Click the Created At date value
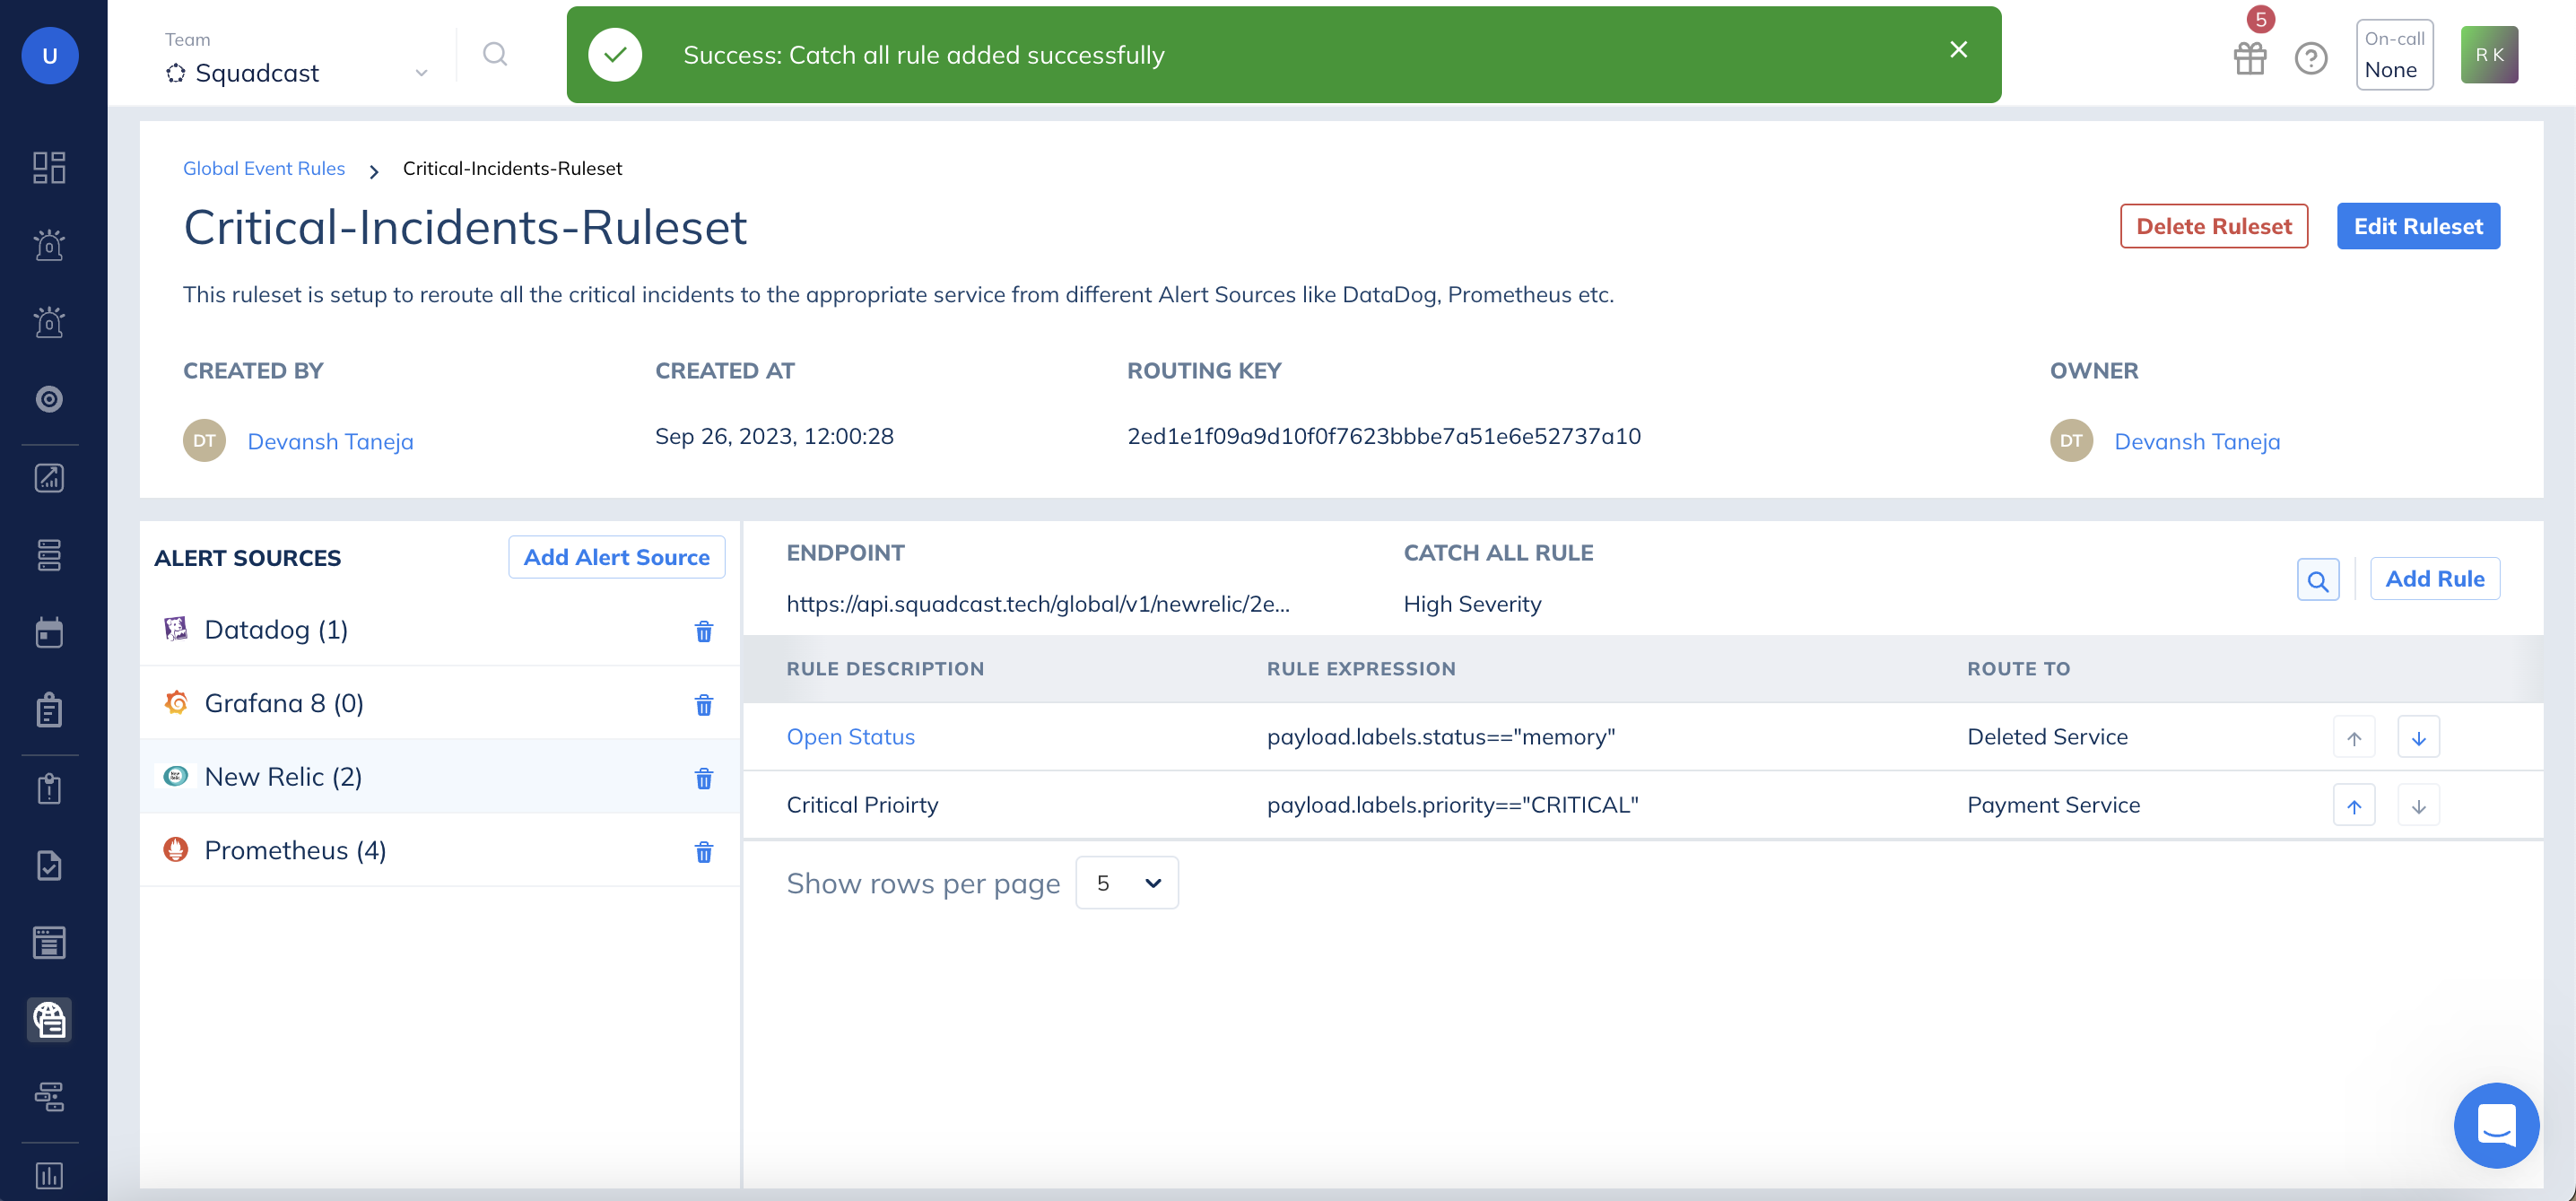 coord(774,436)
